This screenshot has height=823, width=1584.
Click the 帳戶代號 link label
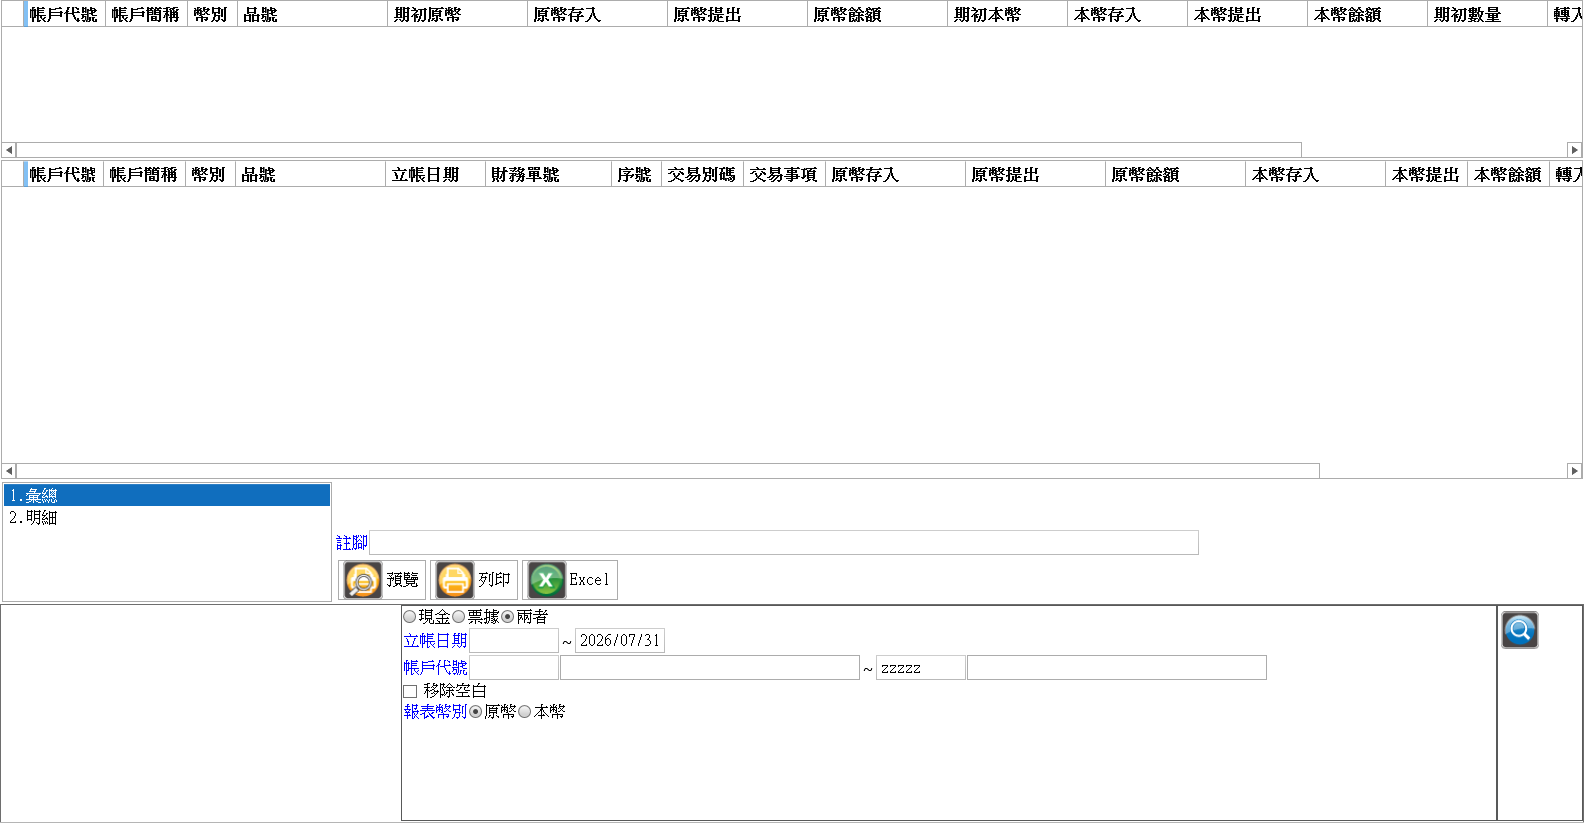(435, 667)
